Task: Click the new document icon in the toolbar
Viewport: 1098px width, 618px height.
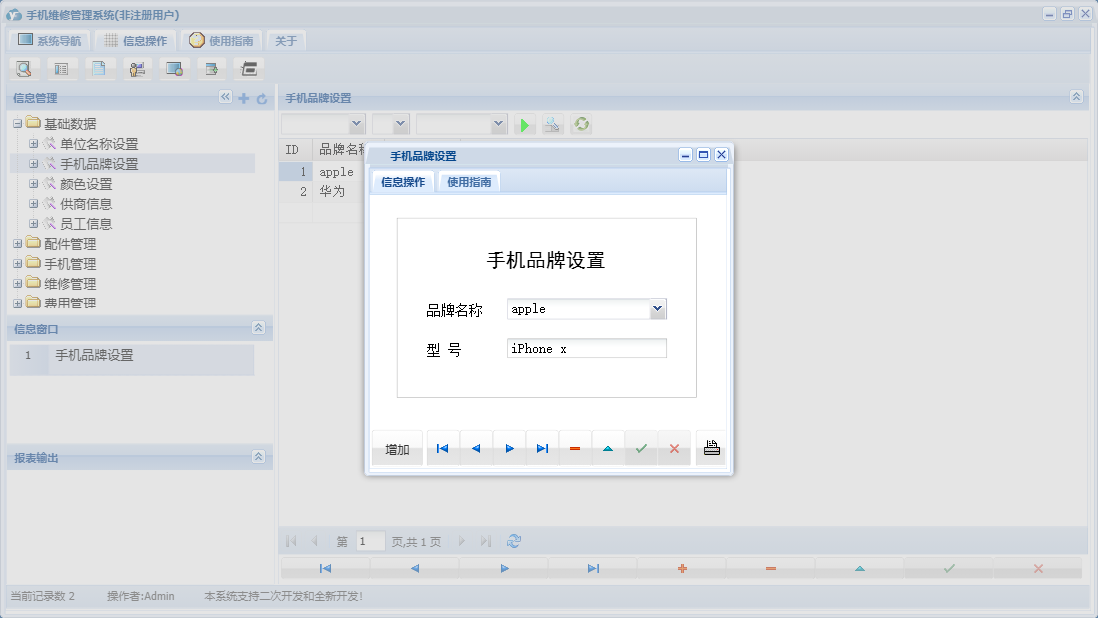Action: (99, 68)
